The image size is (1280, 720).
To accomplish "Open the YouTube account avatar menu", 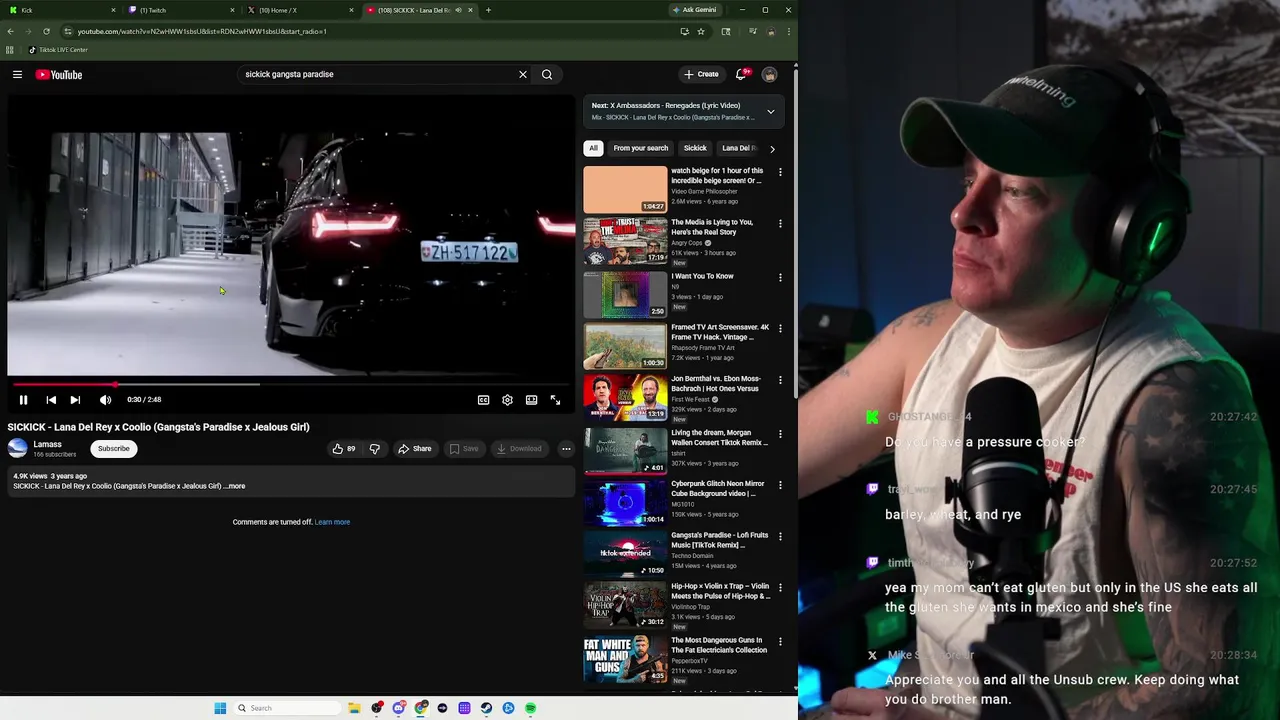I will [769, 74].
